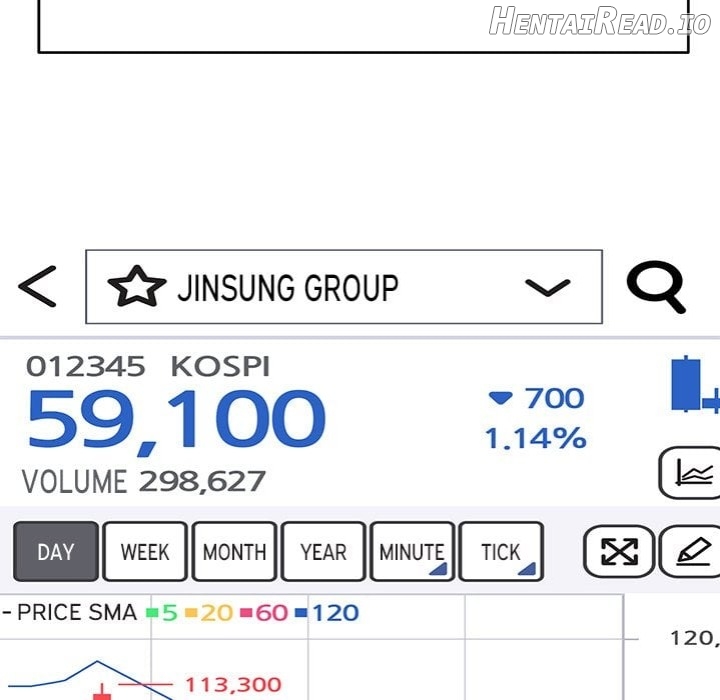Expand the JINSUNG GROUP stock dropdown chevron
The width and height of the screenshot is (720, 700).
point(547,288)
